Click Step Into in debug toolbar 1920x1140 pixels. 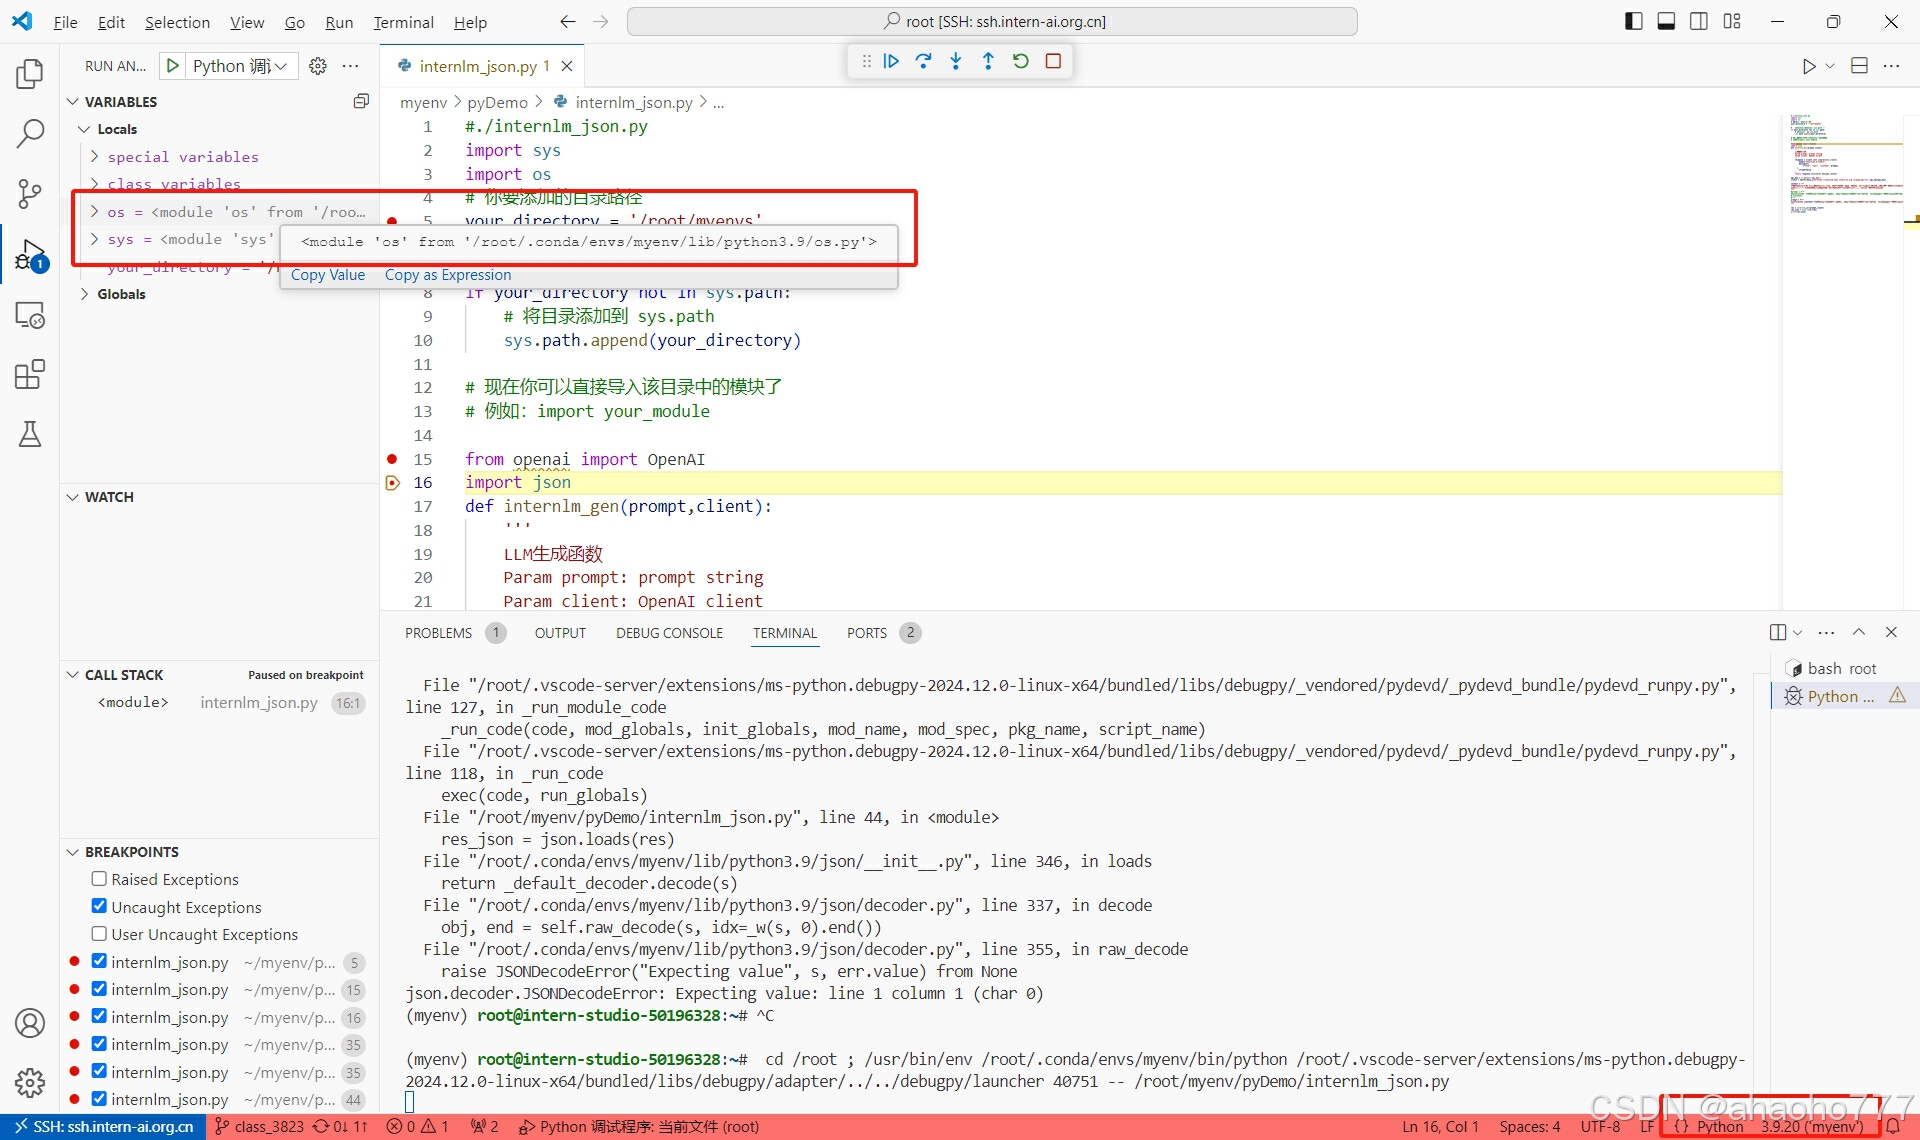956,61
